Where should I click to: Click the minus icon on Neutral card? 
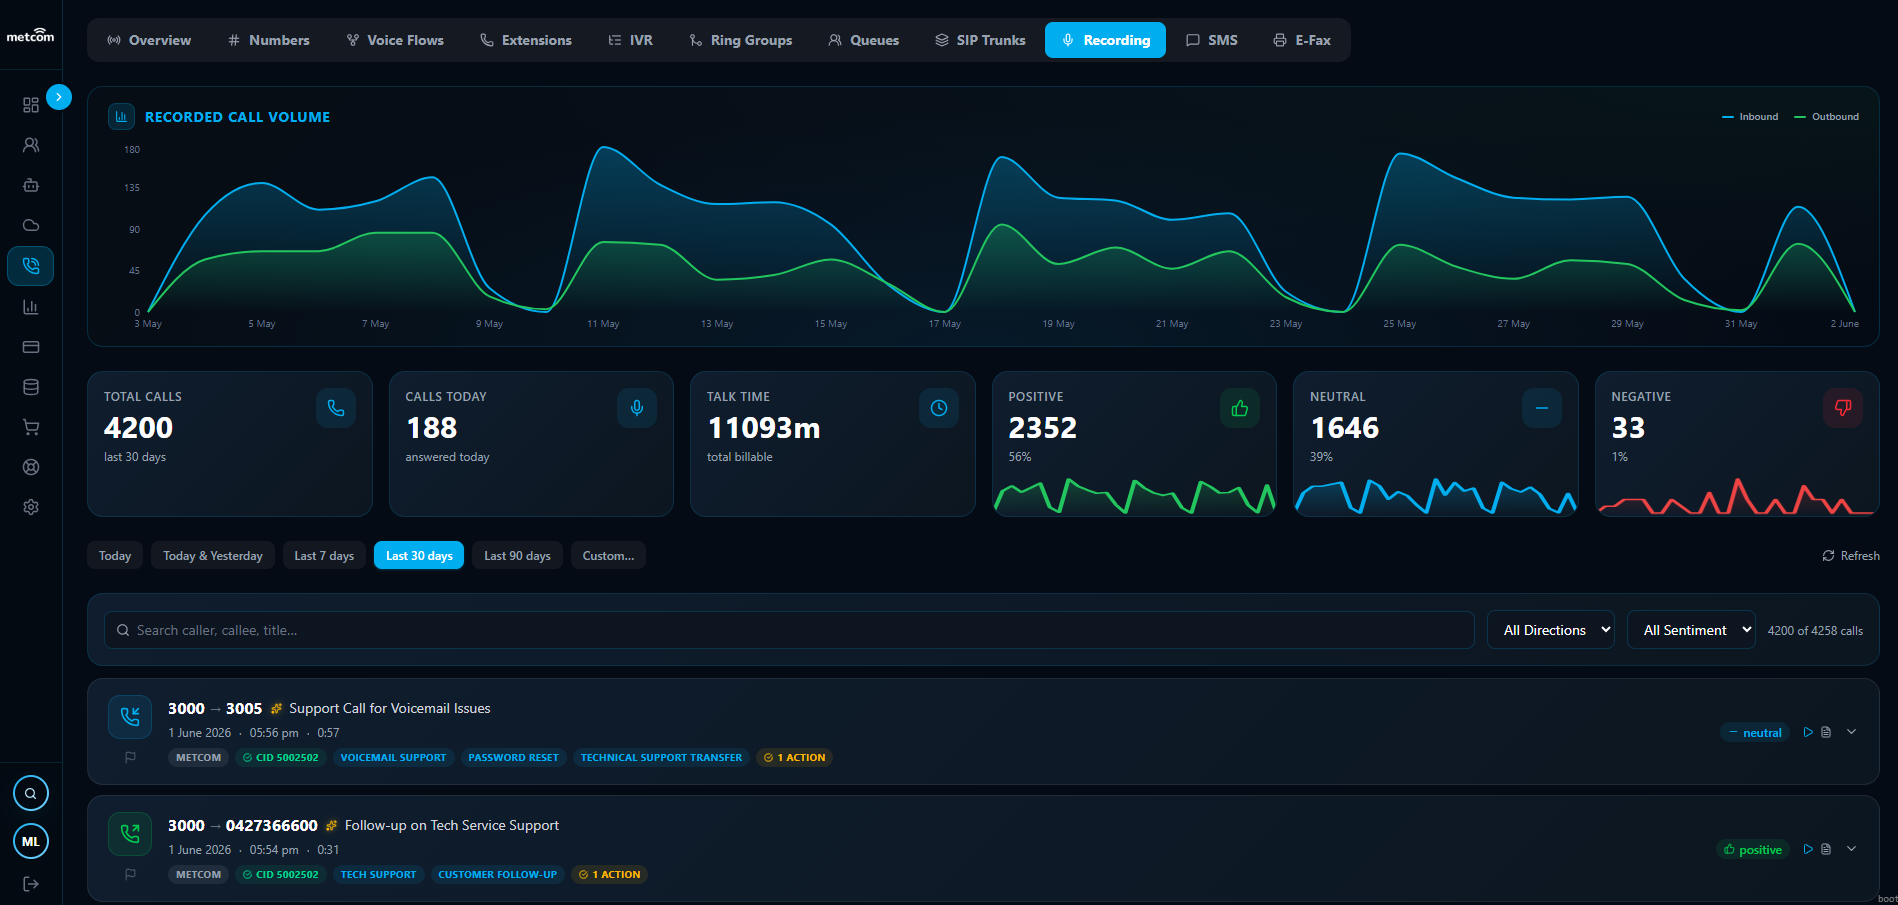[x=1542, y=408]
